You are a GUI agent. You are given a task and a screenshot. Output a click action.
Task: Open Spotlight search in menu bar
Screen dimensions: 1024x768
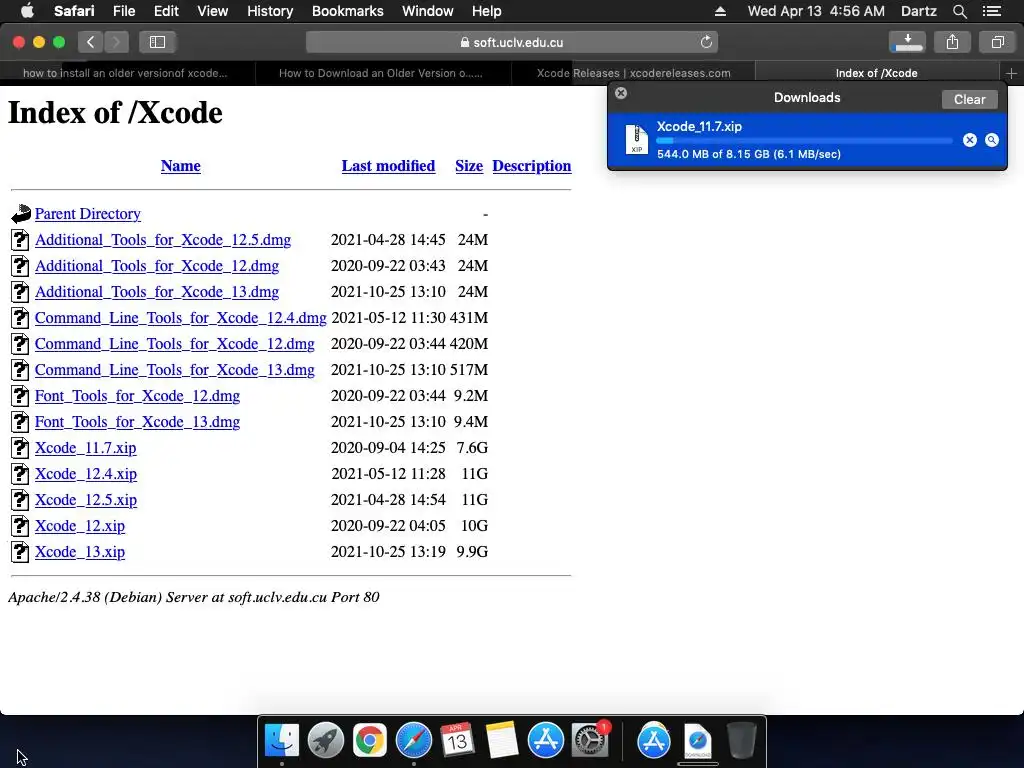(x=959, y=11)
